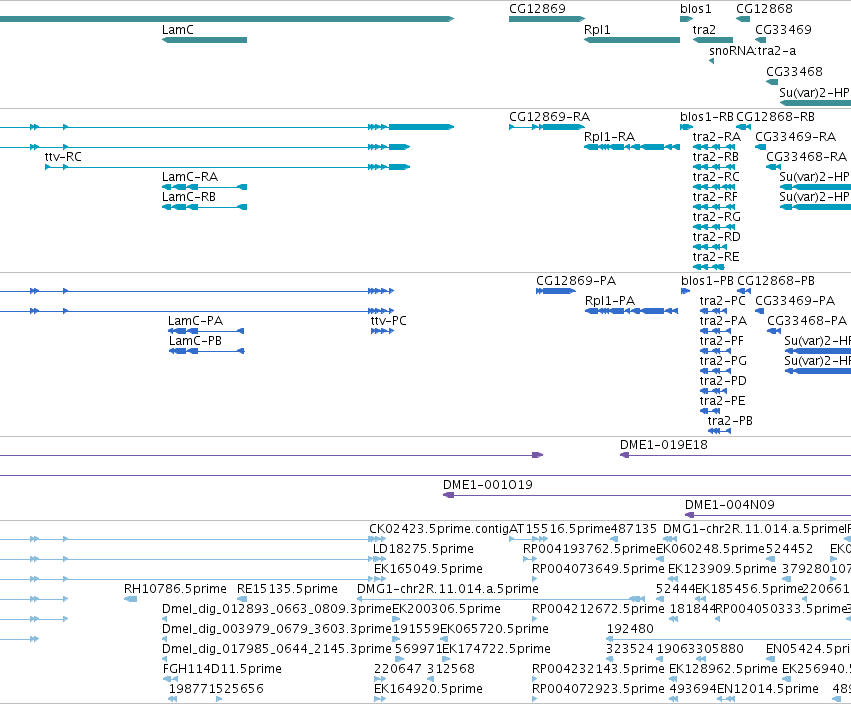The image size is (851, 704).
Task: Select the tra2-RD transcript
Action: pyautogui.click(x=710, y=247)
